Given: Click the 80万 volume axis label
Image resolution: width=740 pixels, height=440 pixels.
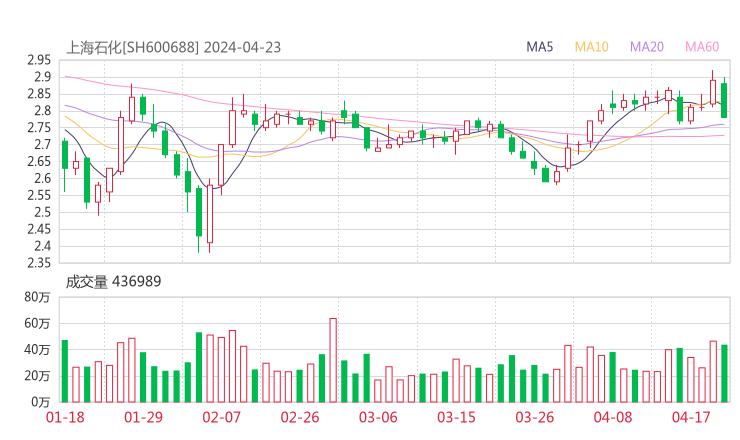Looking at the screenshot, I should point(37,297).
